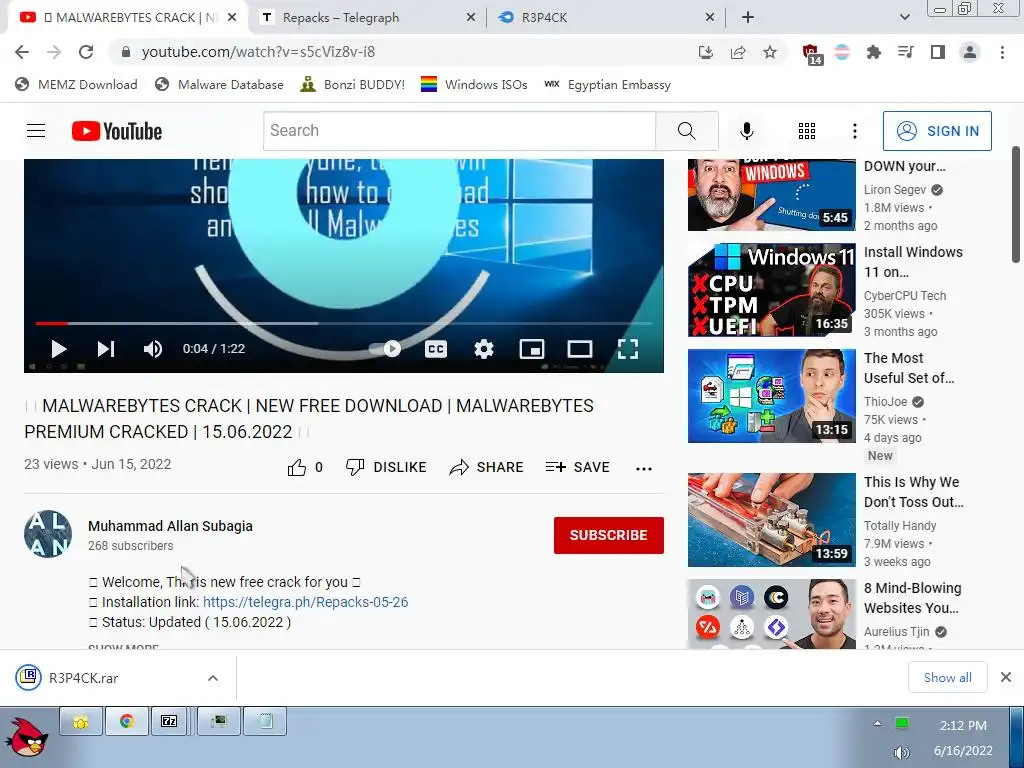Open Install Windows 11 video thumbnail

tap(771, 290)
